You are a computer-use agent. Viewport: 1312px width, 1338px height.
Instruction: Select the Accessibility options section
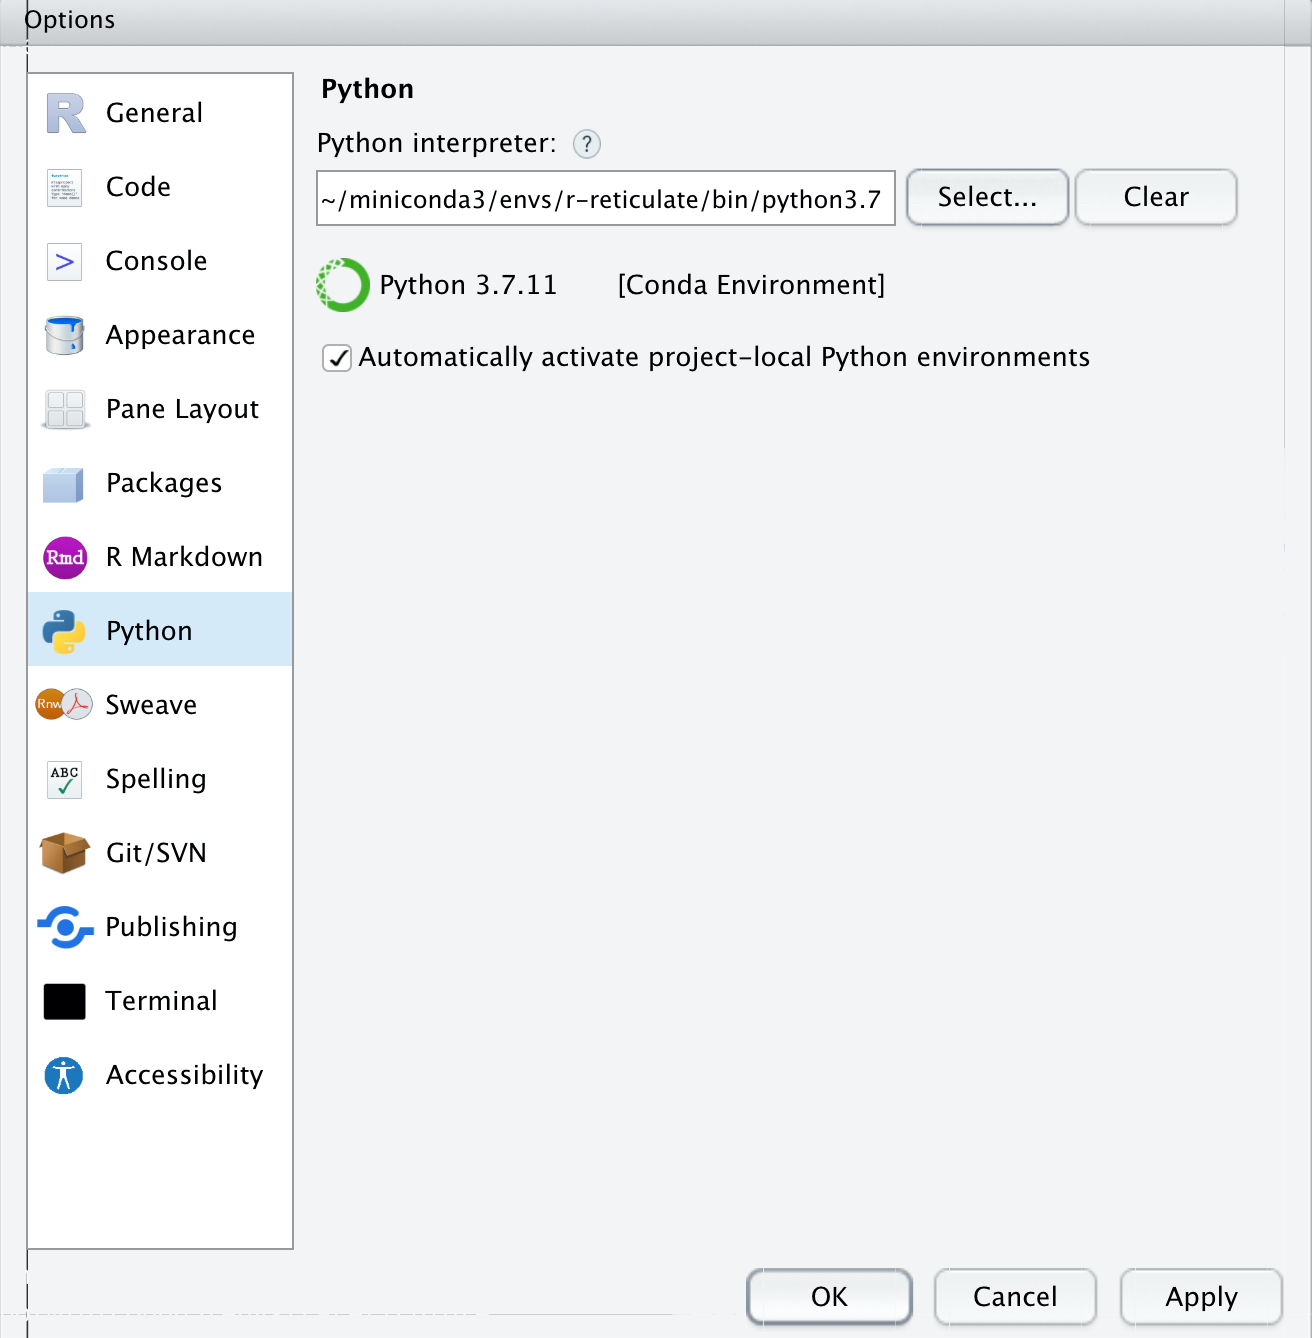tap(160, 1075)
